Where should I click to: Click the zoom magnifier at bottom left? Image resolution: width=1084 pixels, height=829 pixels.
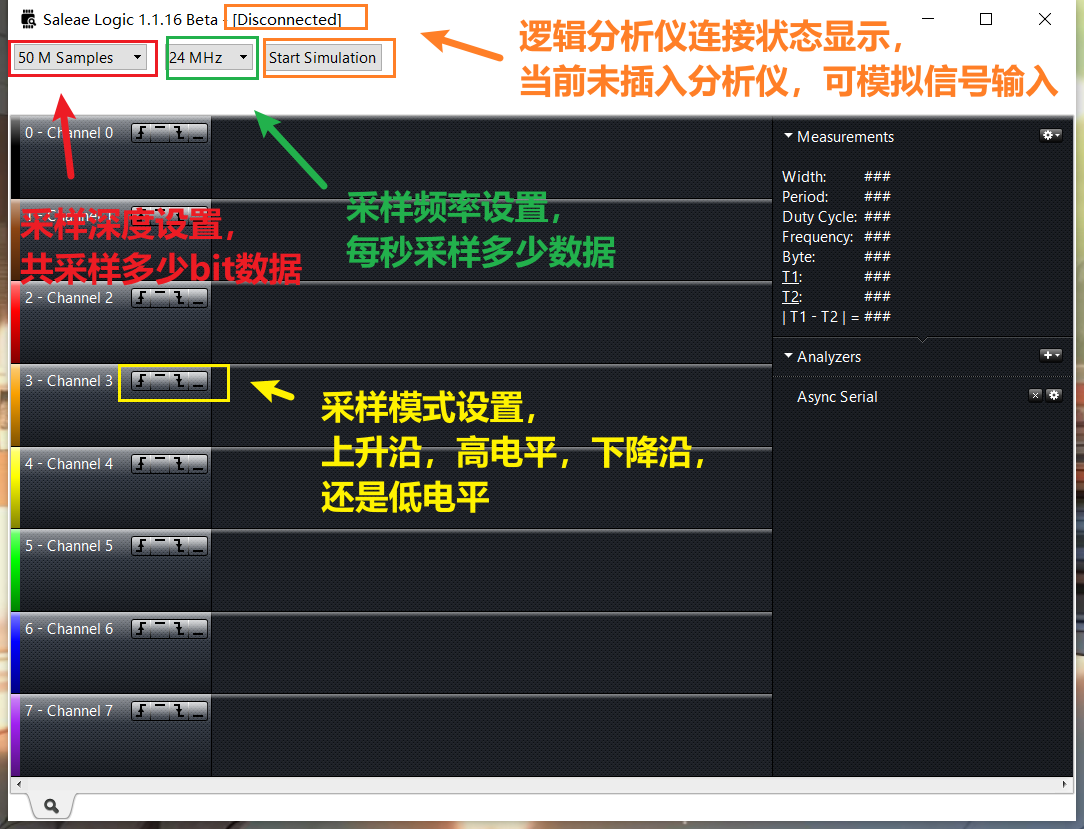[x=50, y=804]
